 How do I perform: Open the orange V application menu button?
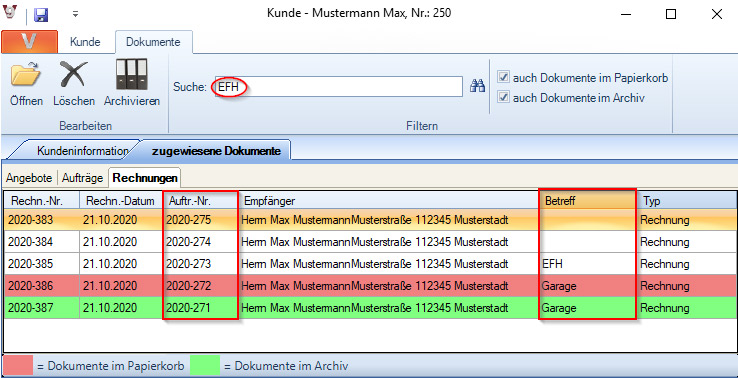tap(29, 42)
